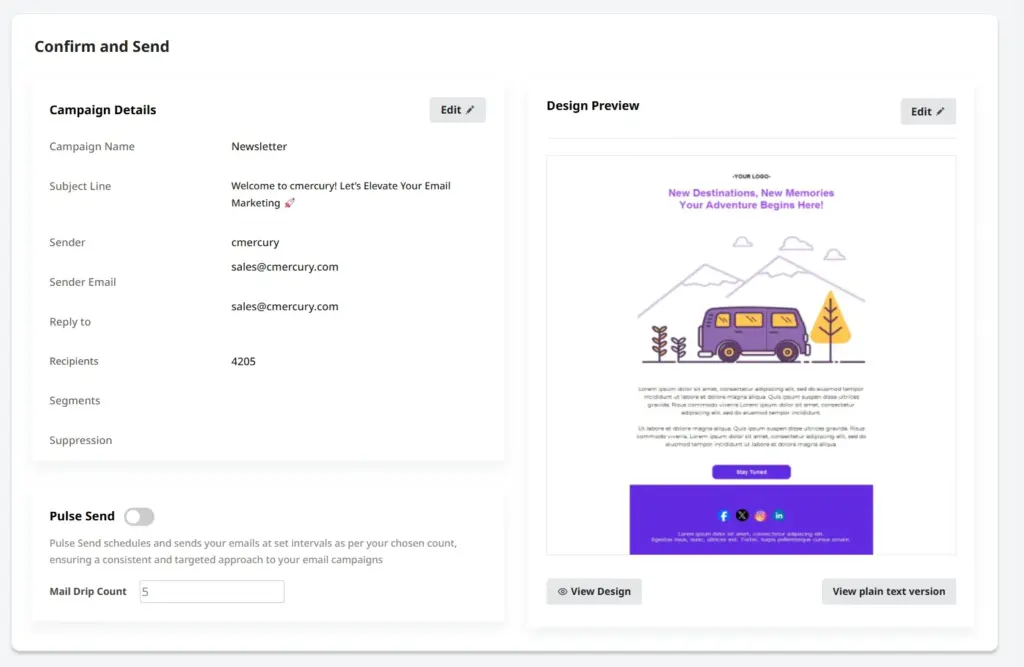The width and height of the screenshot is (1024, 667).
Task: Select the sales@cmercury.com address next to Sender Email
Action: point(285,267)
